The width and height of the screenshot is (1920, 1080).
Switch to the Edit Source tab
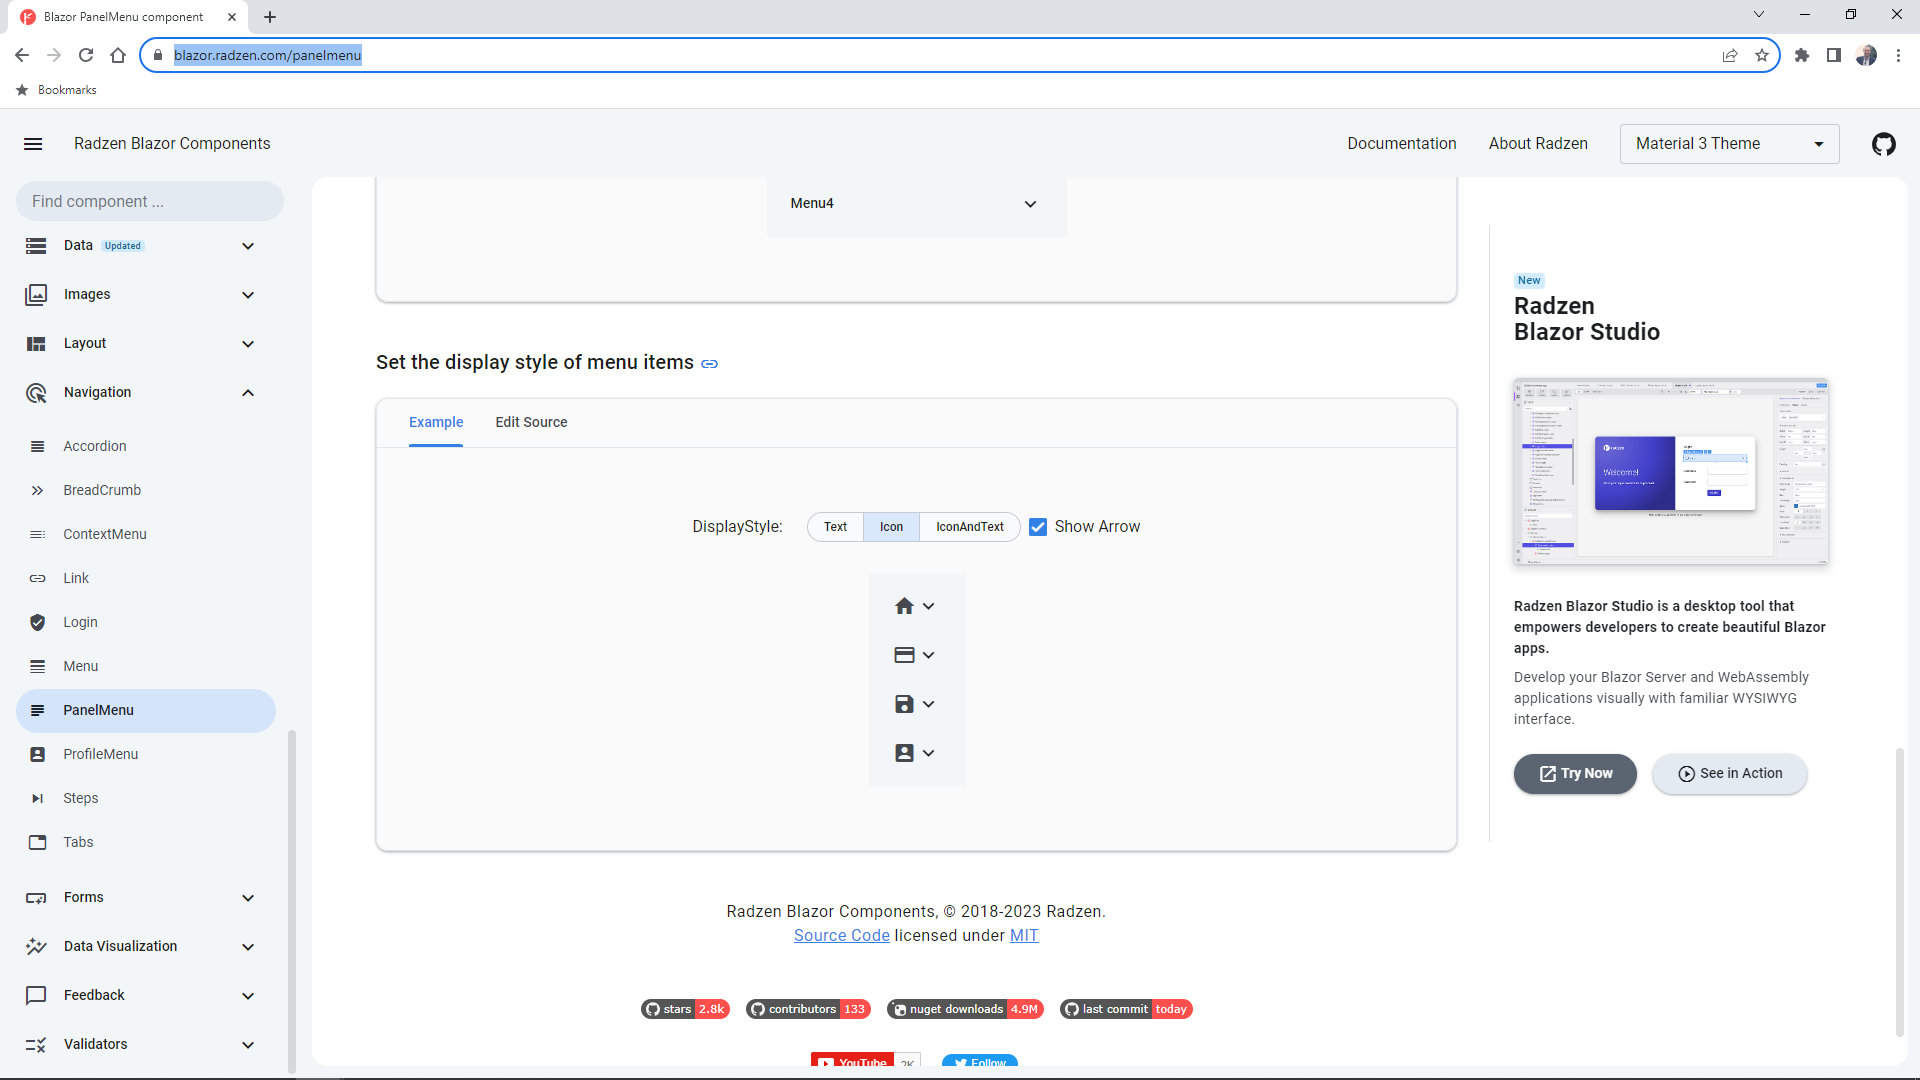pyautogui.click(x=531, y=422)
